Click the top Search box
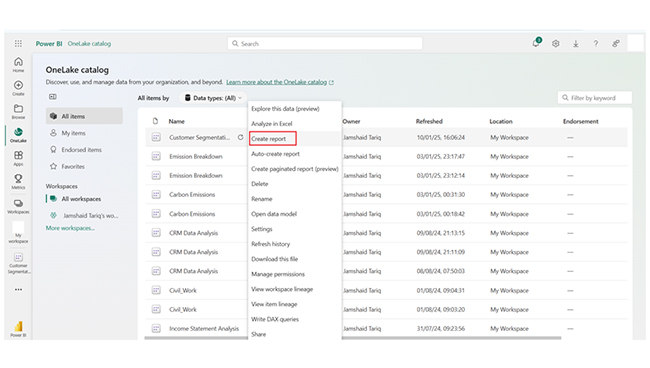 [x=325, y=44]
